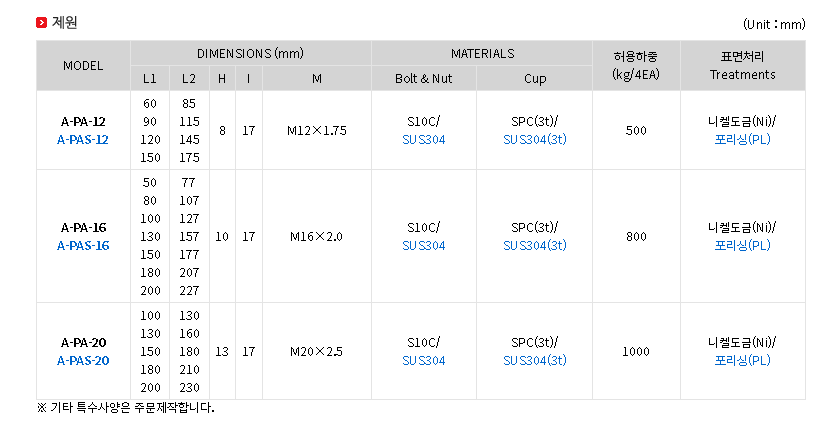Click the 허용하중 (kg/4EA) header
Image resolution: width=835 pixels, height=434 pixels.
click(x=636, y=65)
